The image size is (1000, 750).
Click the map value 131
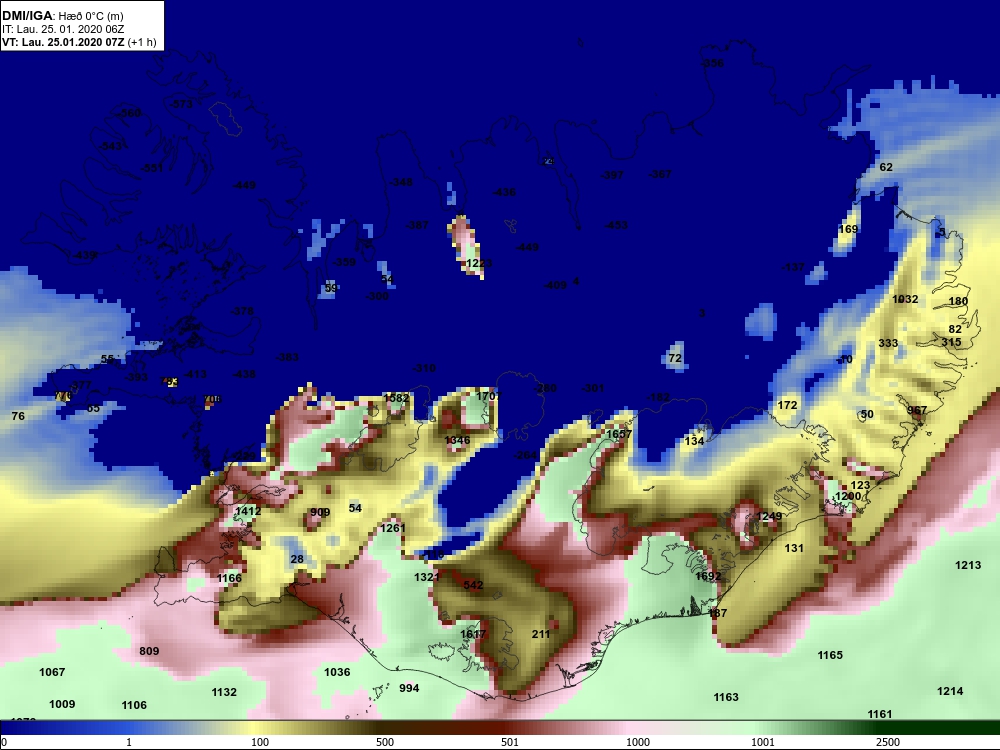[x=794, y=548]
